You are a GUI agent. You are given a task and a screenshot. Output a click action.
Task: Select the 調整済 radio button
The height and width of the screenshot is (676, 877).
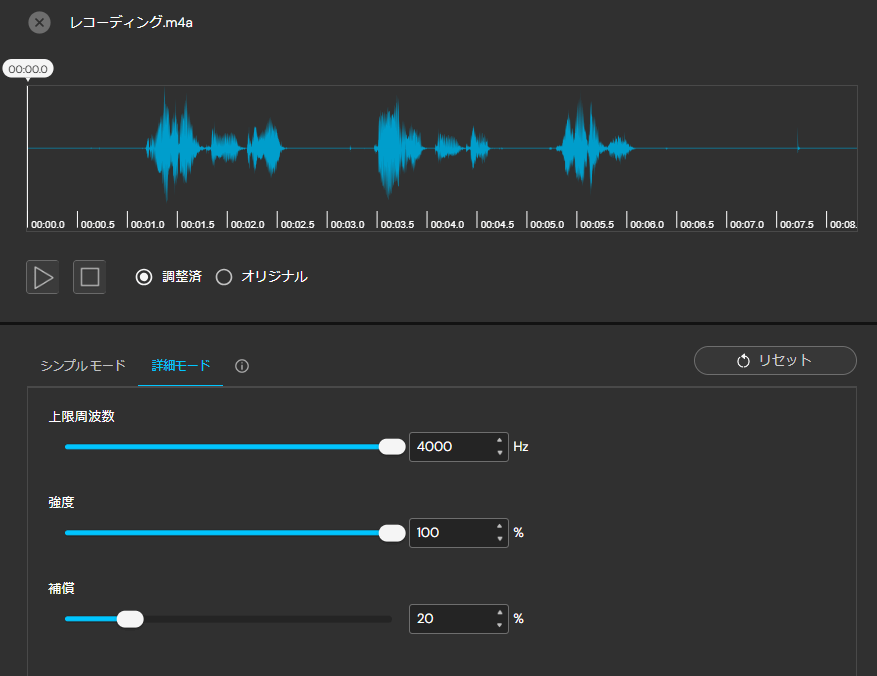point(144,277)
